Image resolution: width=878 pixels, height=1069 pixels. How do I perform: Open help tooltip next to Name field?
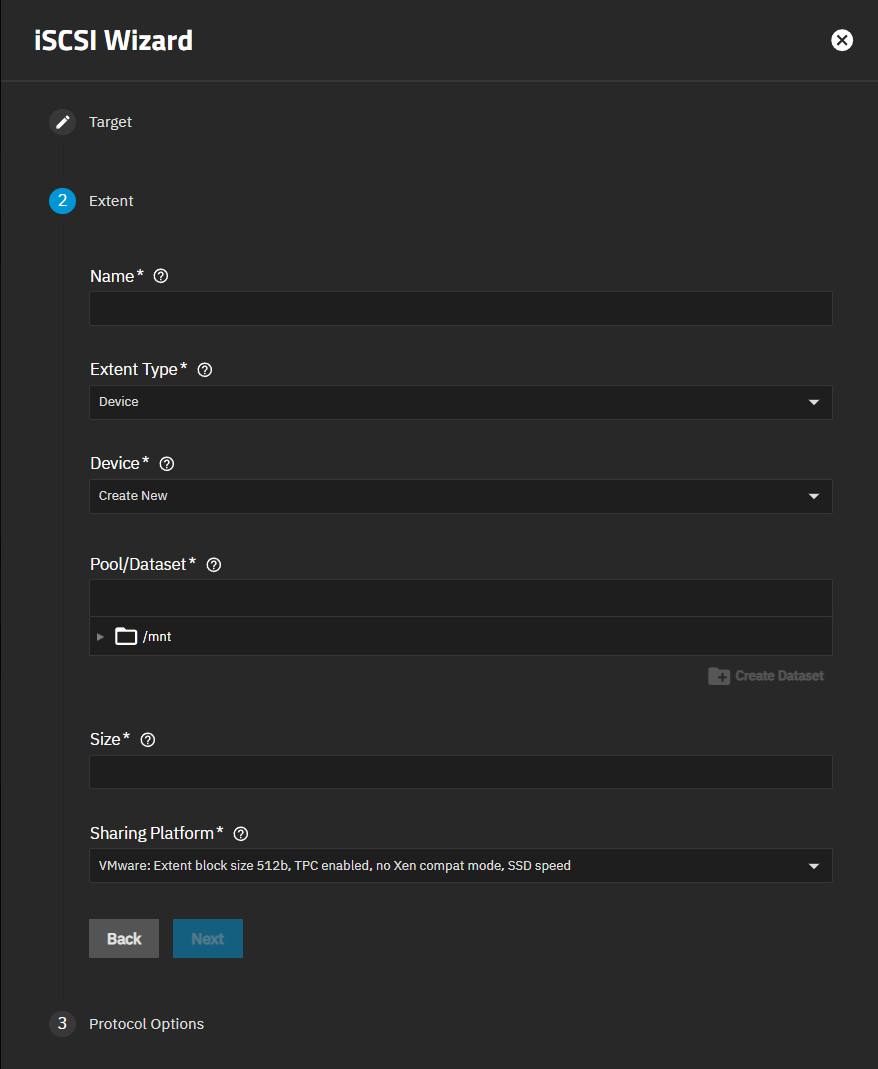pos(160,276)
